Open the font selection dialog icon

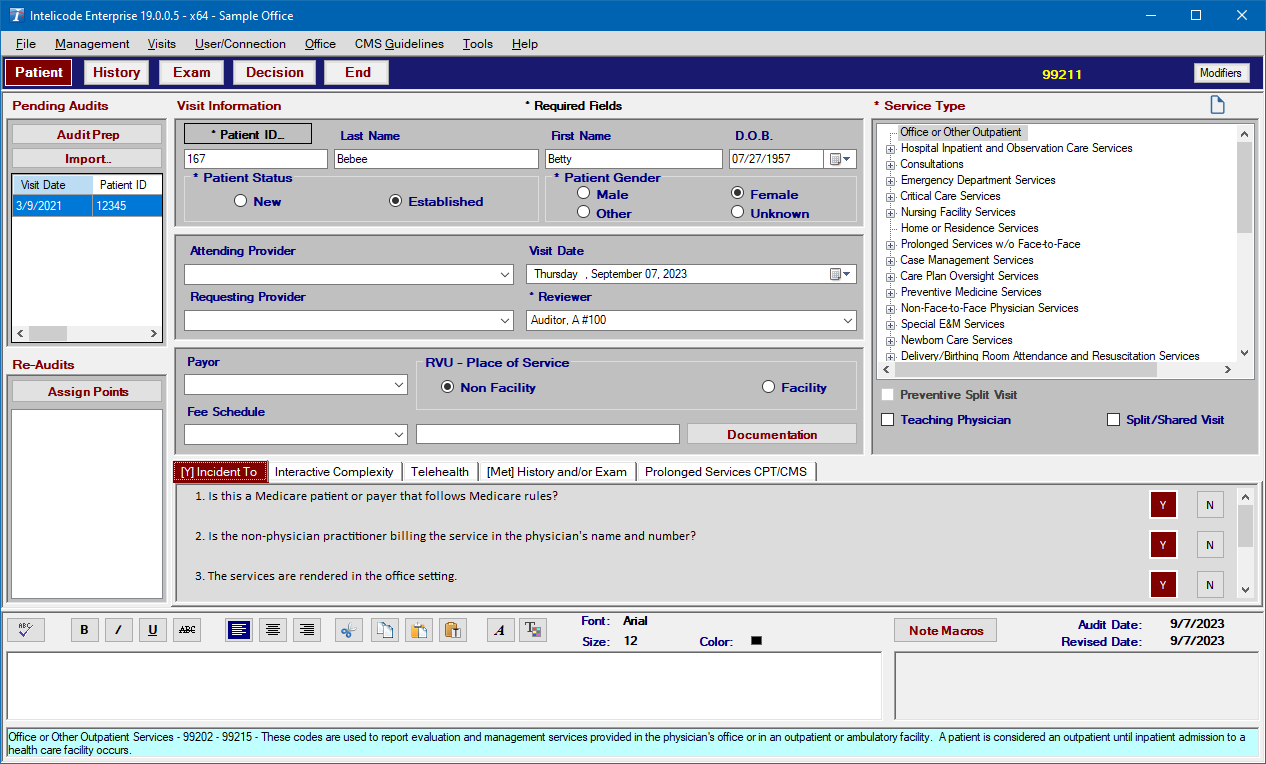(500, 630)
